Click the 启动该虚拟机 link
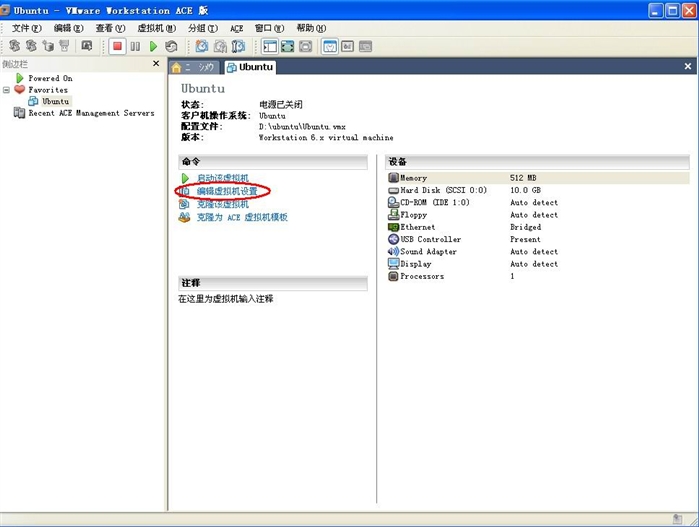The image size is (699, 527). tap(223, 178)
